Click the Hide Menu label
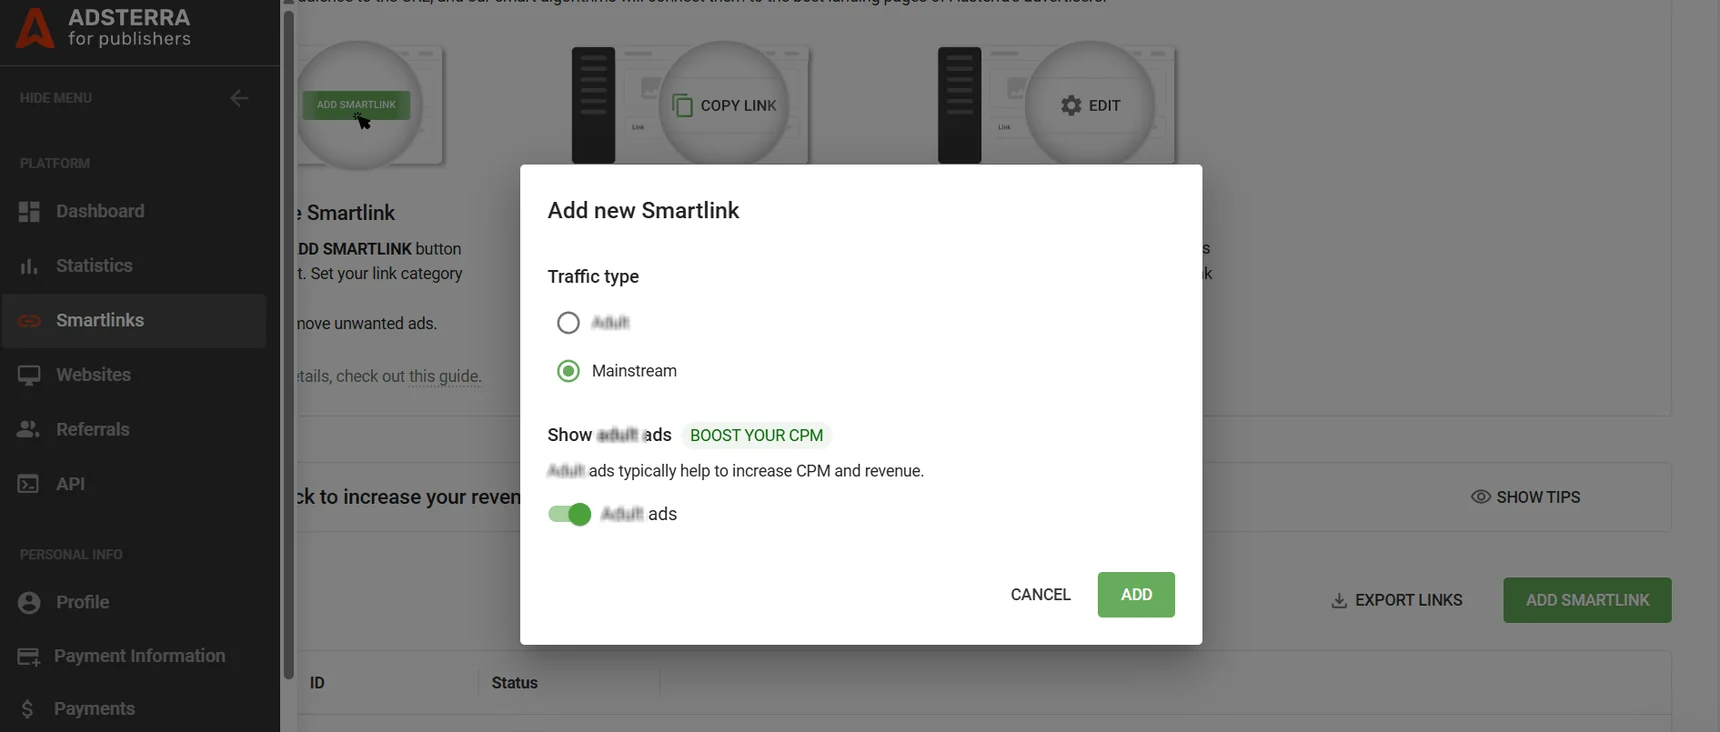 pos(56,98)
